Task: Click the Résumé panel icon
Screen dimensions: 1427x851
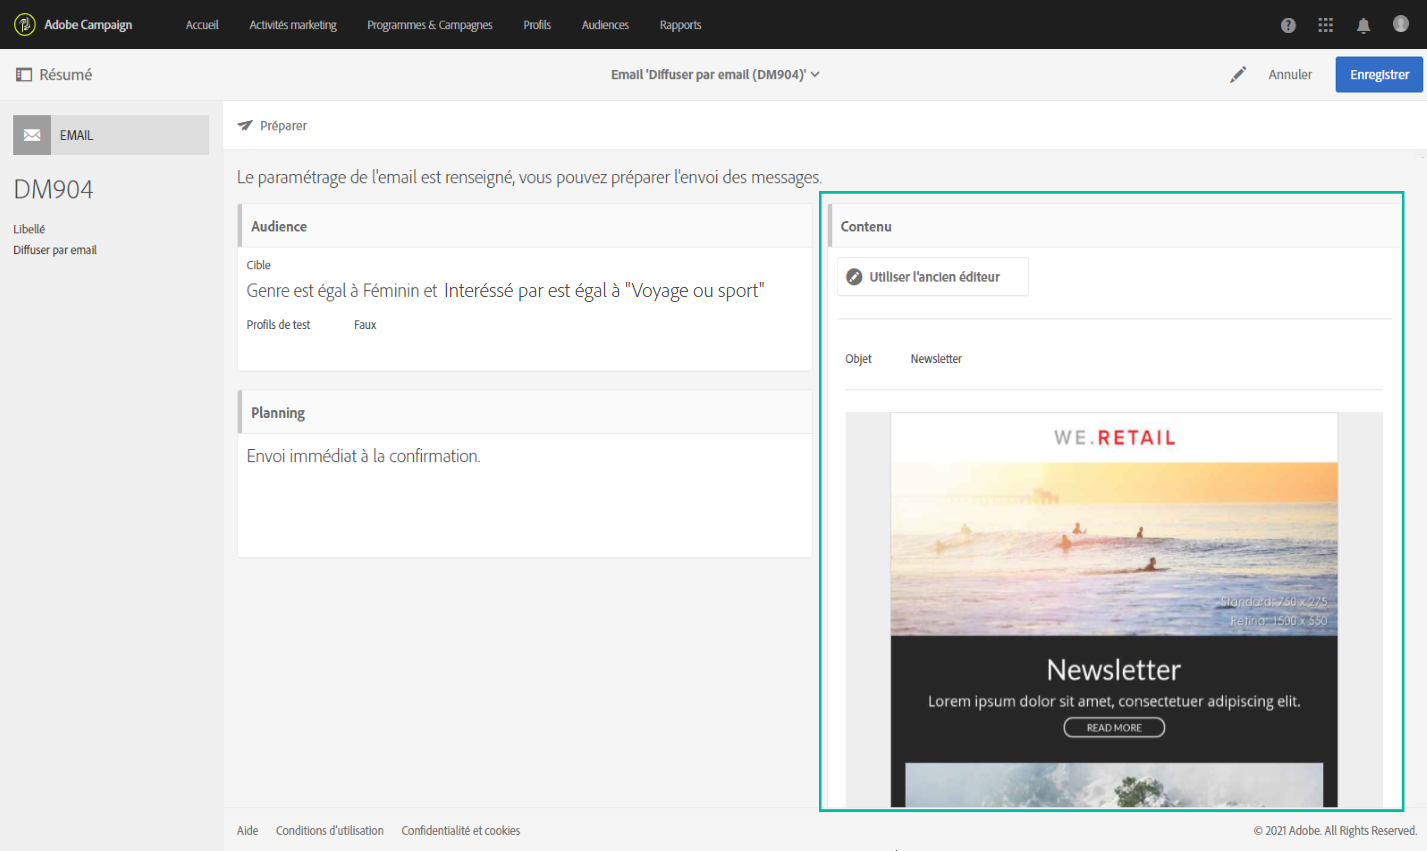Action: (x=24, y=75)
